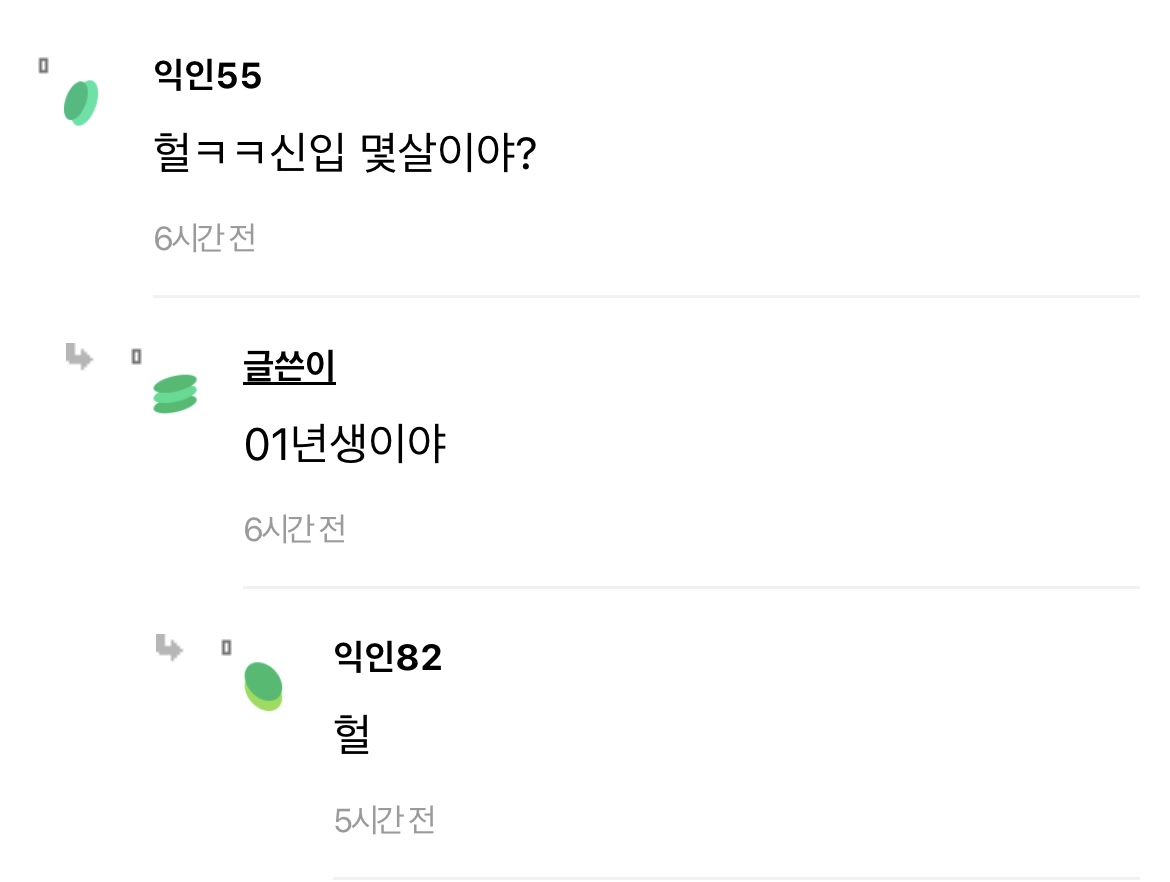This screenshot has height=882, width=1170.
Task: Click 익인55's green profile avatar
Action: 80,102
